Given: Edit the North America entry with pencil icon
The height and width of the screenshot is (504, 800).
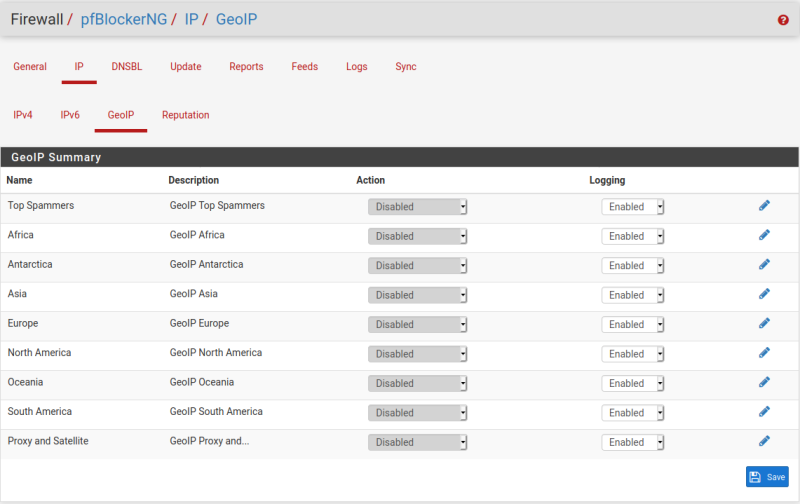Looking at the screenshot, I should coord(764,352).
